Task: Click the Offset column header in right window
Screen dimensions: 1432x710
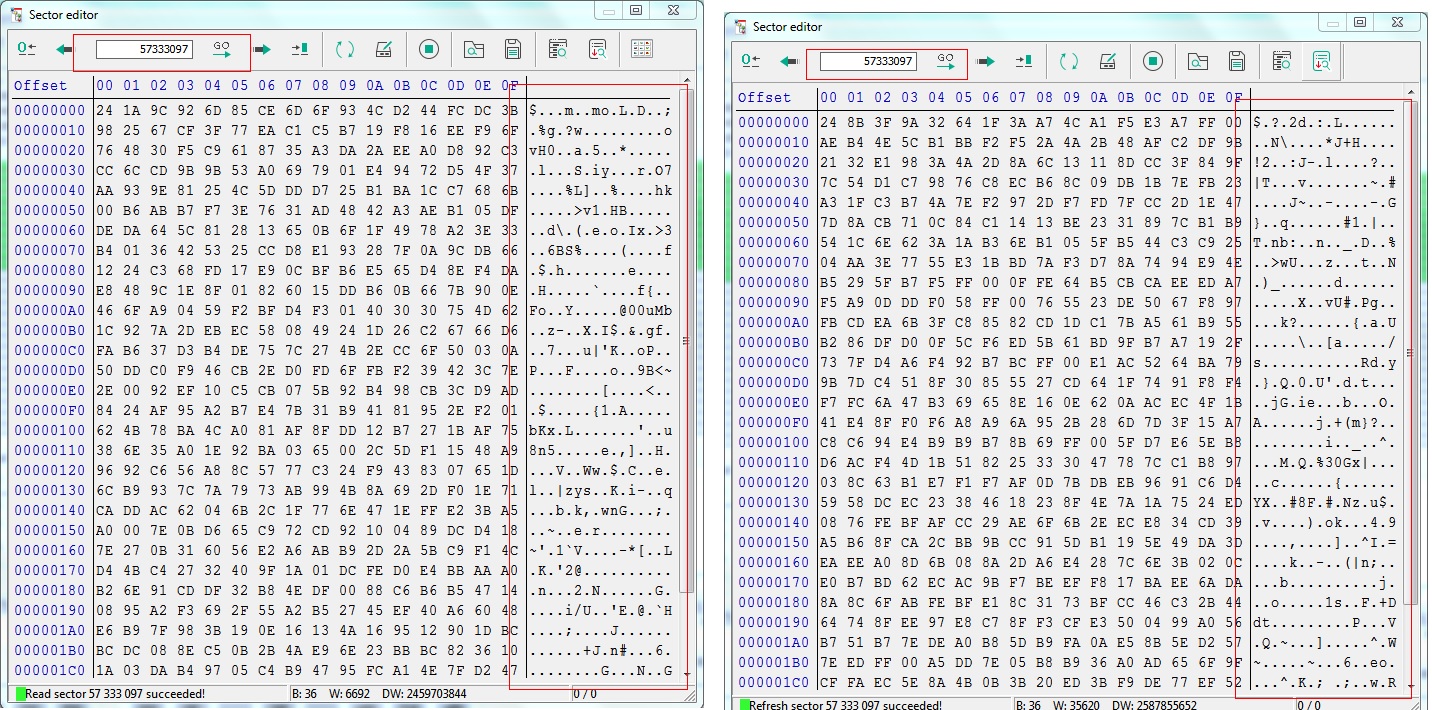Action: click(765, 98)
